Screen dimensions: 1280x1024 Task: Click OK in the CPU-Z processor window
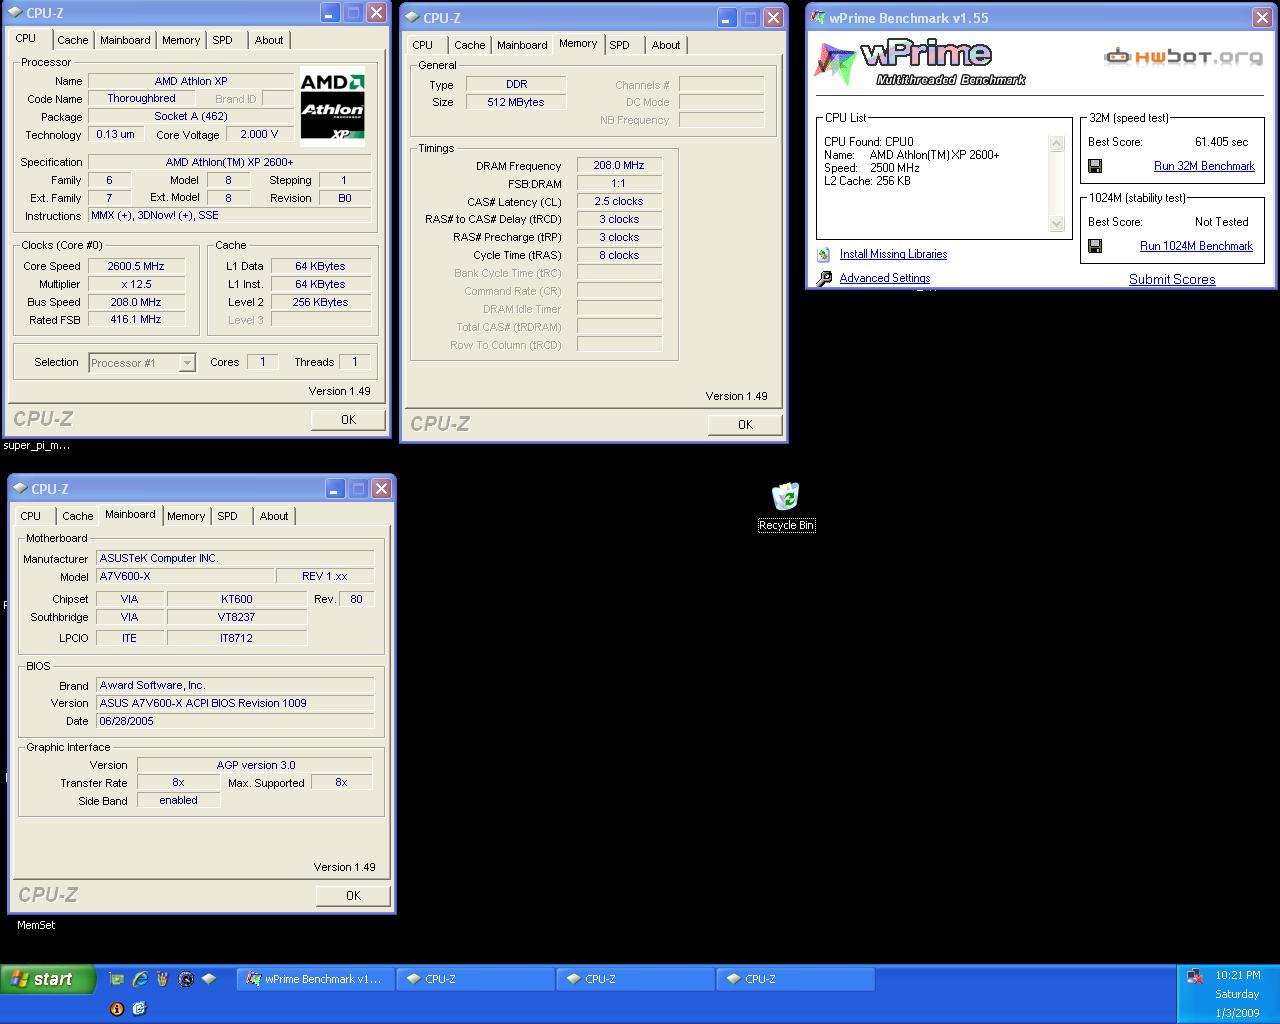pyautogui.click(x=348, y=420)
